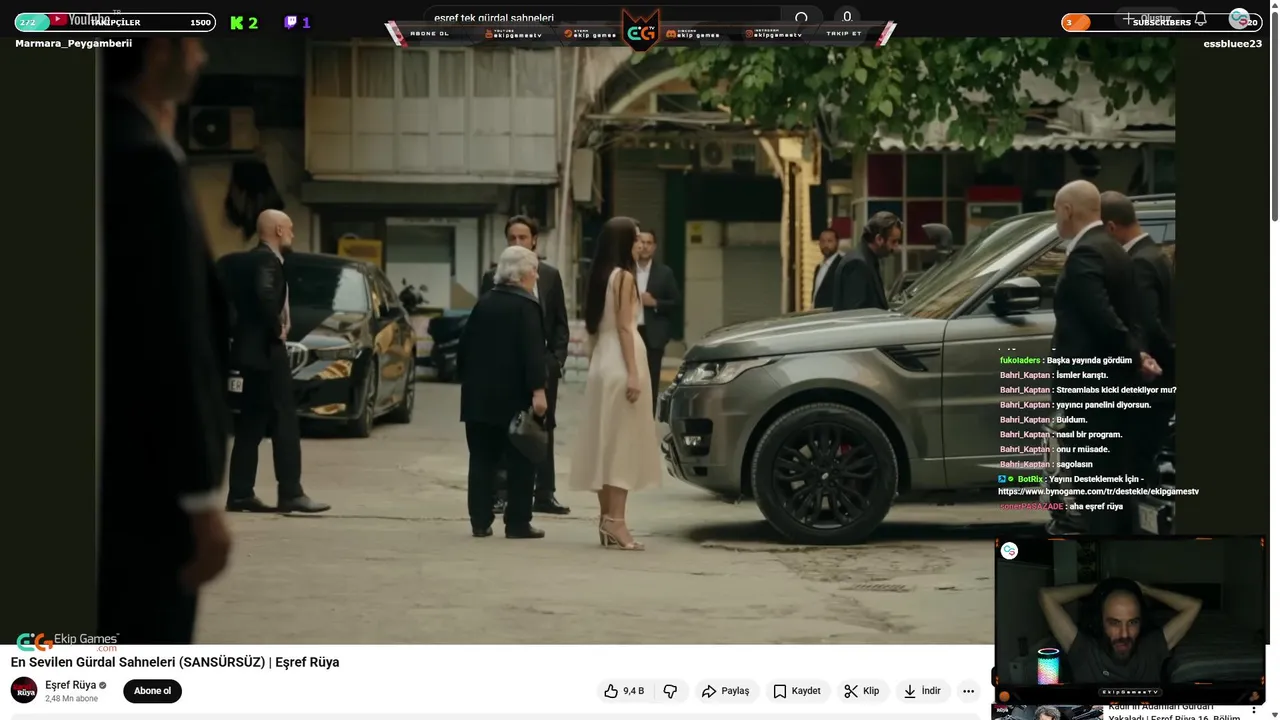Click the 2,48 Mn abone subscriber count
The image size is (1280, 720).
coord(71,699)
